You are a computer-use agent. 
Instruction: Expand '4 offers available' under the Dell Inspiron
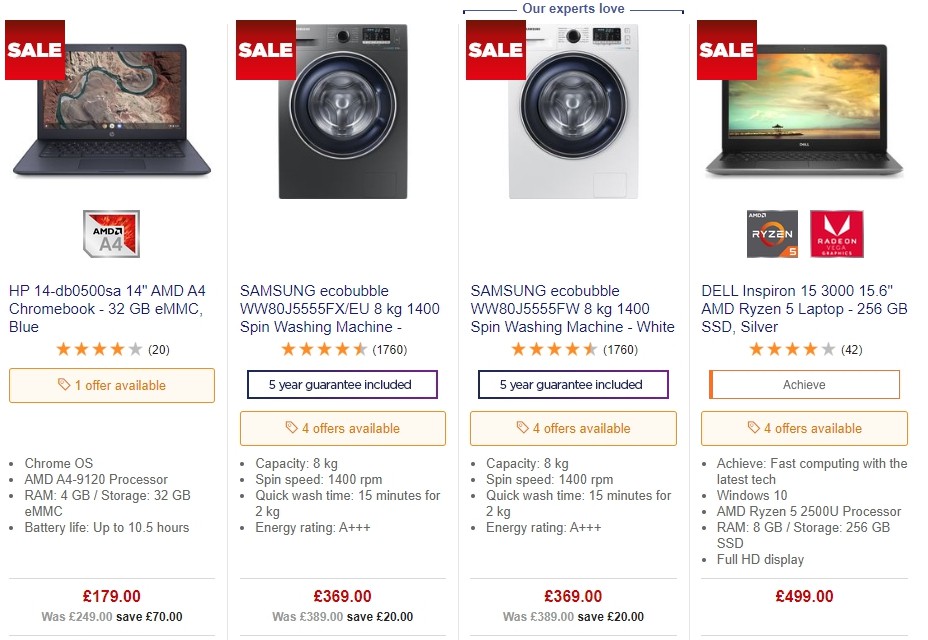[804, 428]
